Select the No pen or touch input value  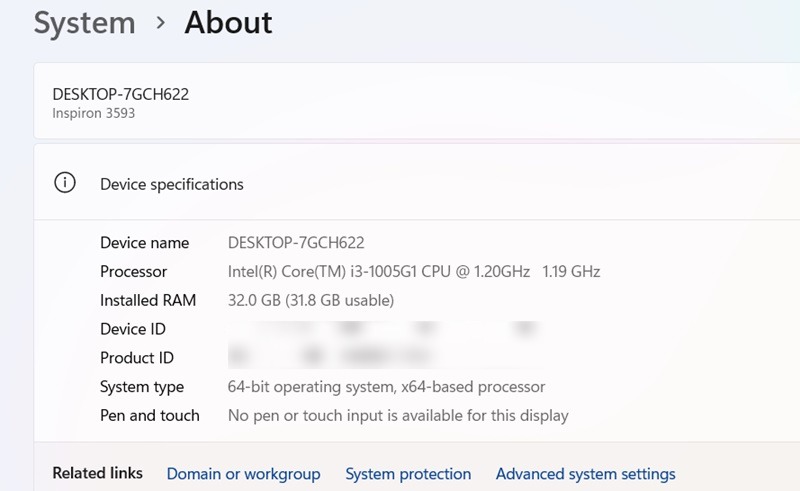398,415
